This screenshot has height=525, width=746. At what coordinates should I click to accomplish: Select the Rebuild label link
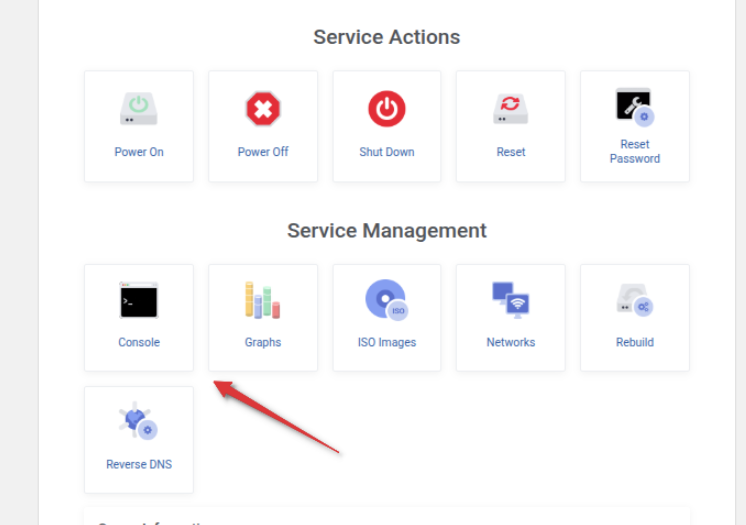click(x=635, y=342)
